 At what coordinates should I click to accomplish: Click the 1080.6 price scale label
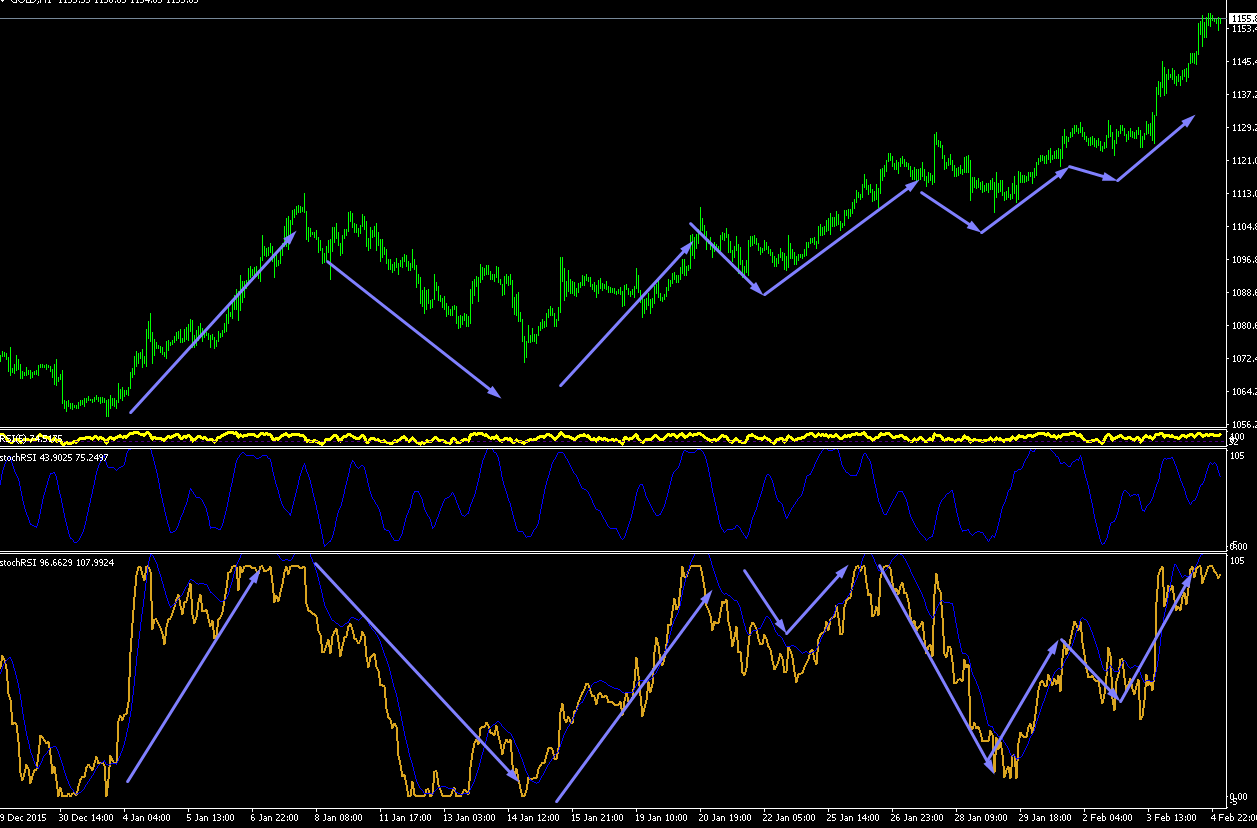click(1244, 326)
